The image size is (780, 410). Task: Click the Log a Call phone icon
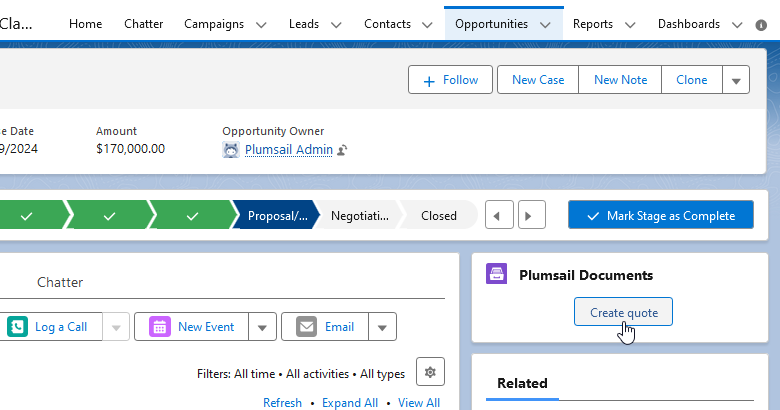[17, 326]
